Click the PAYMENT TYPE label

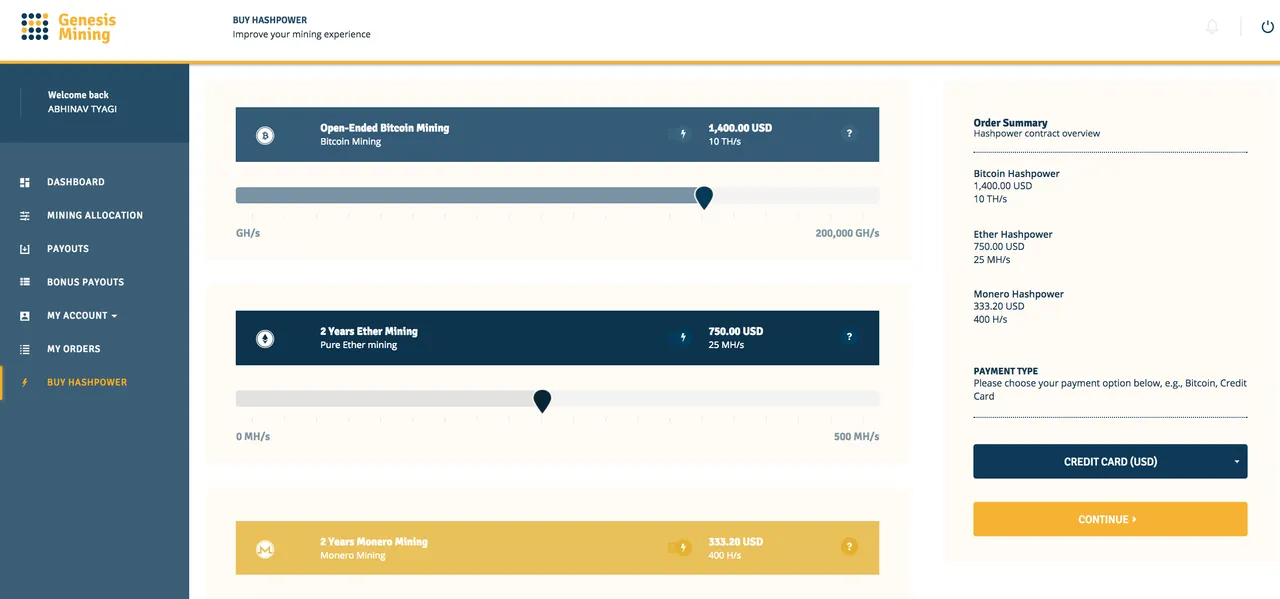1006,371
